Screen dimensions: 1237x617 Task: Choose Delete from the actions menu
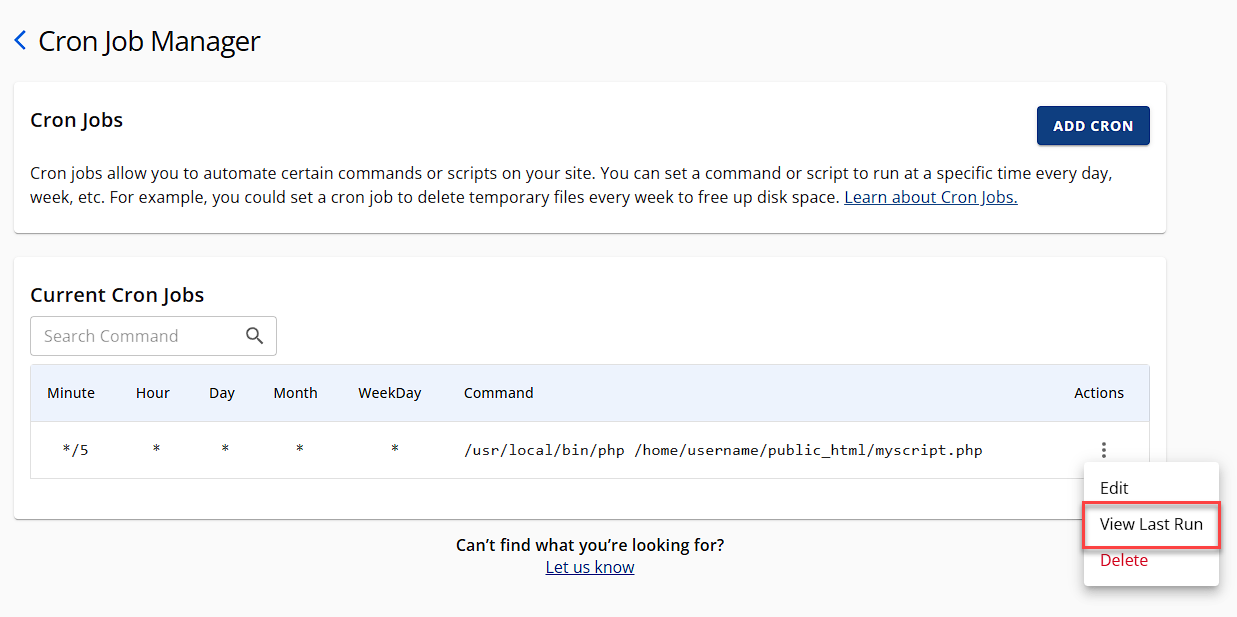1123,560
